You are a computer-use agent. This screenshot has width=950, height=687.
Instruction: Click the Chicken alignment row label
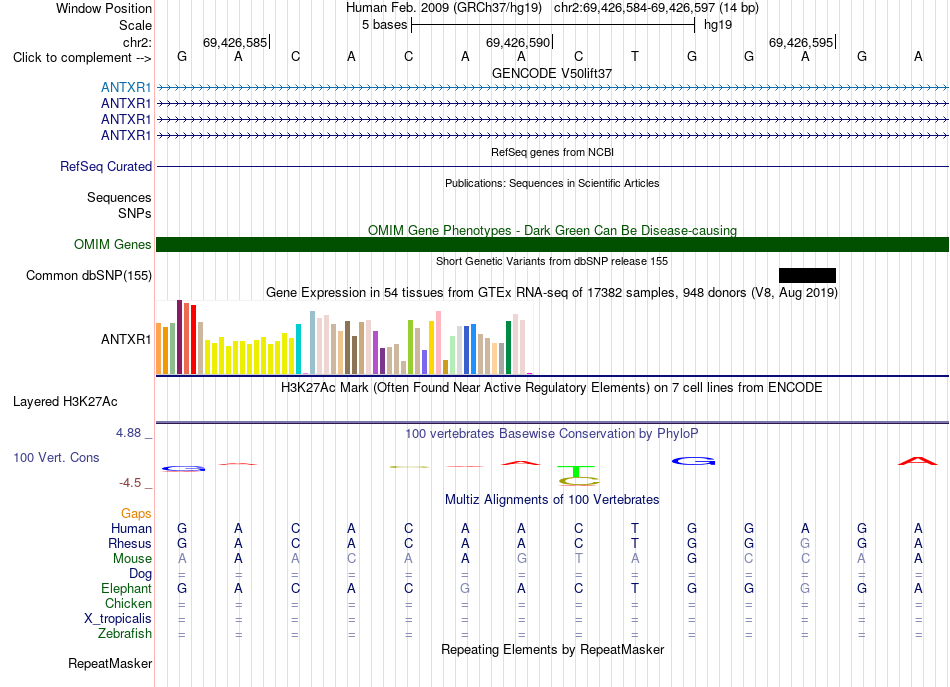pyautogui.click(x=128, y=603)
